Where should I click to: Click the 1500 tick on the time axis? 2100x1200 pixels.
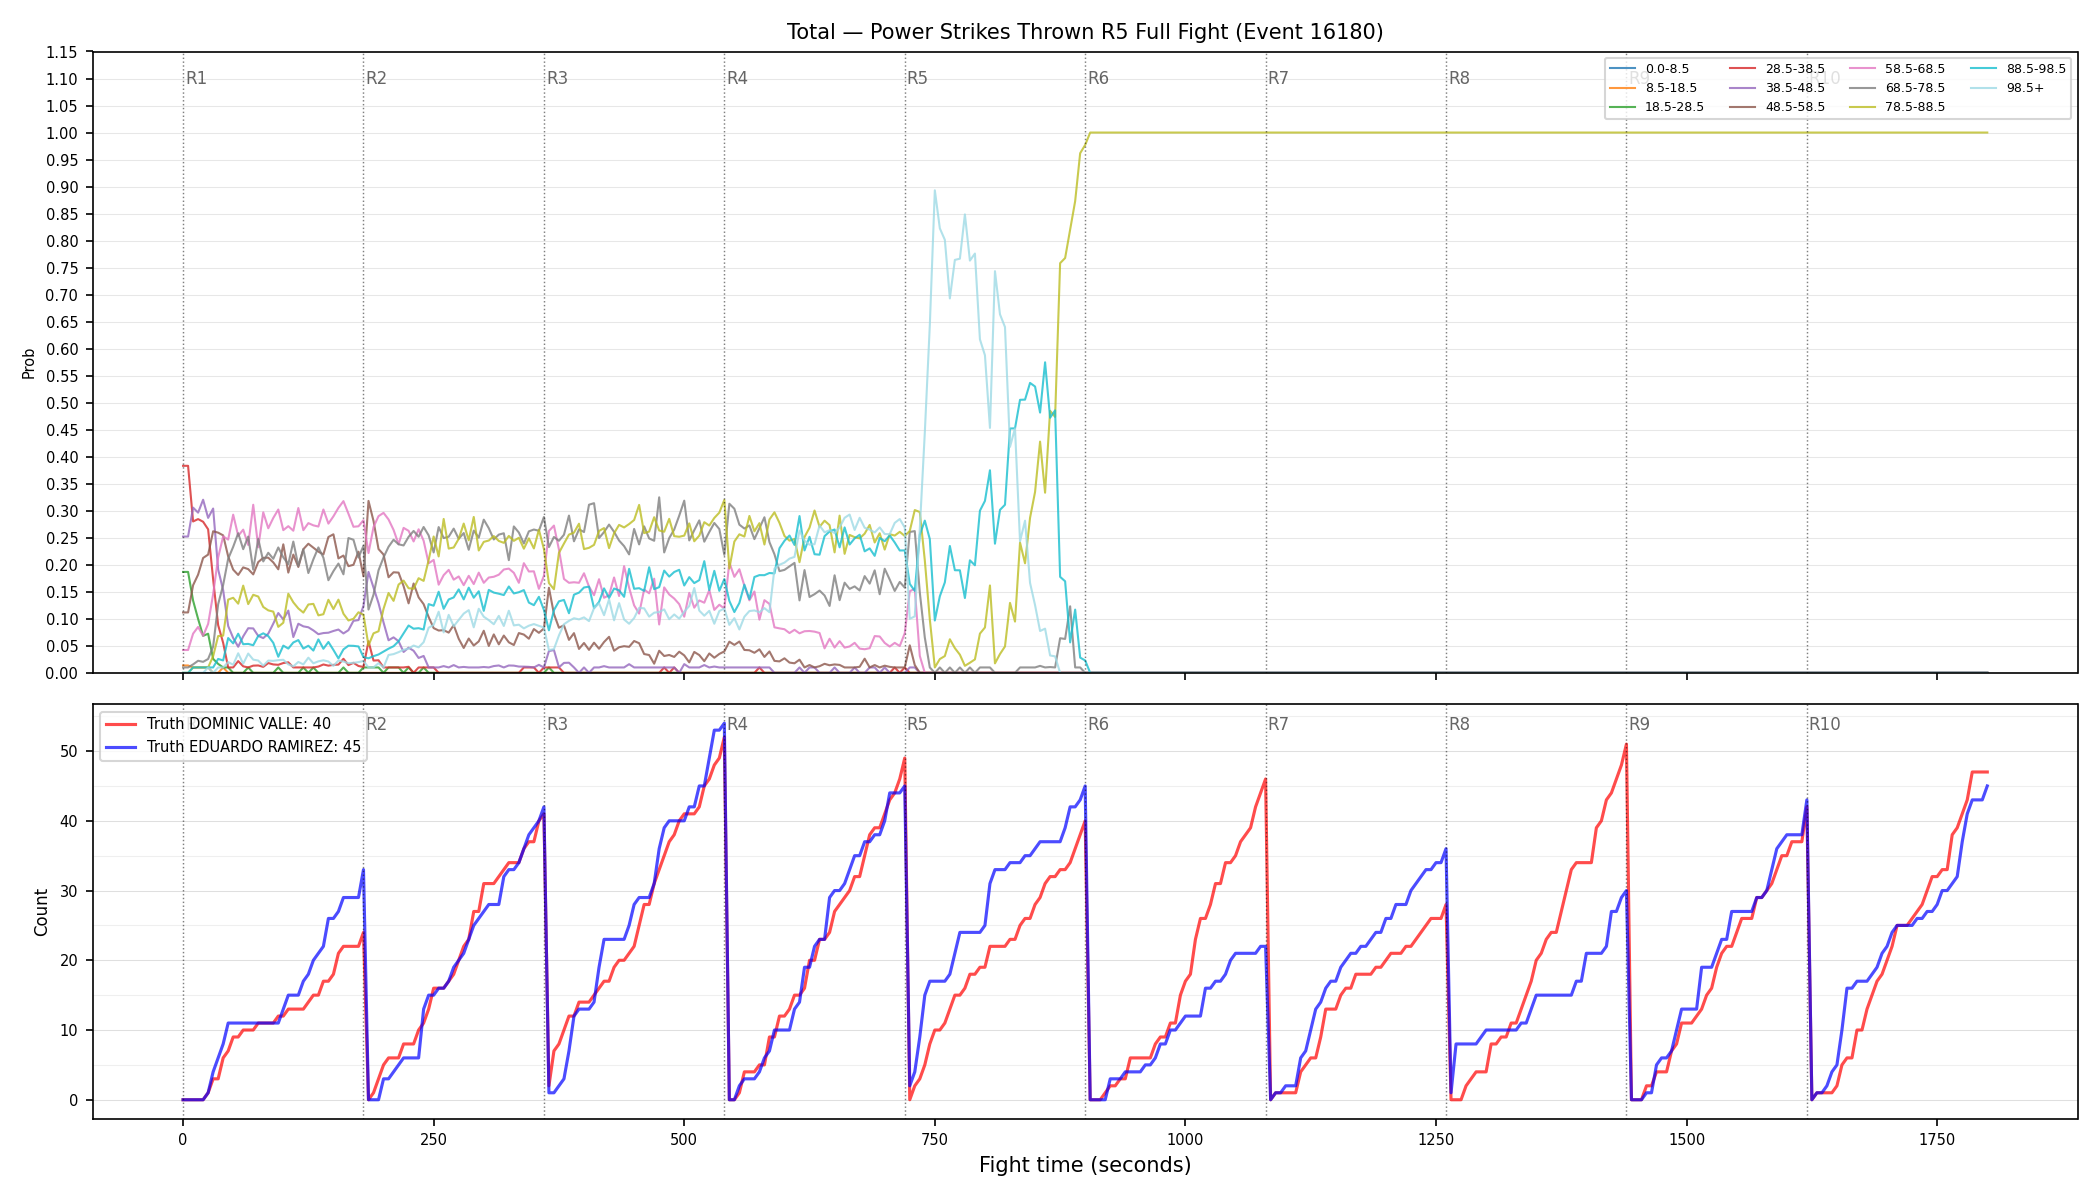coord(1687,1139)
